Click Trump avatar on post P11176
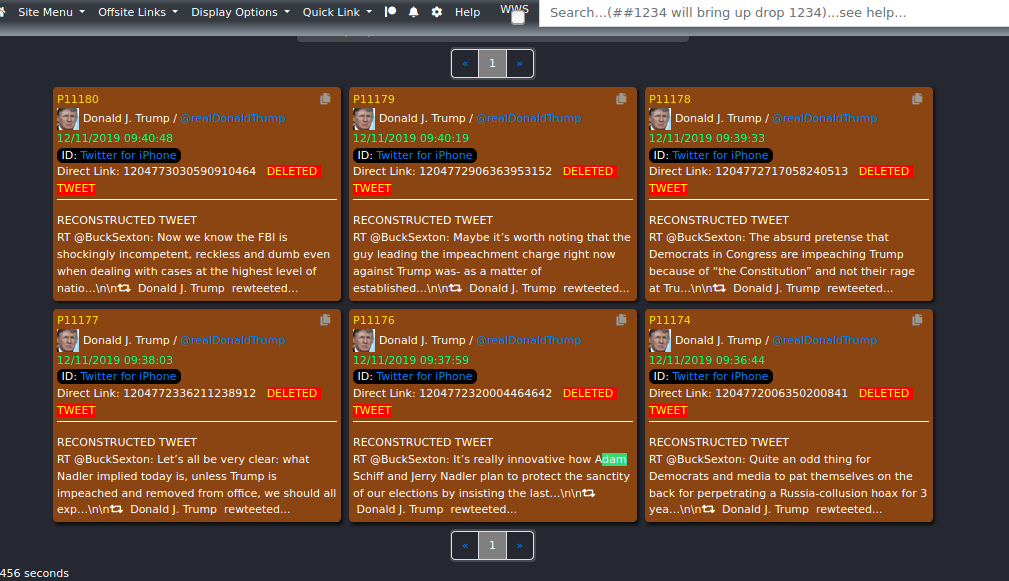This screenshot has width=1009, height=581. pyautogui.click(x=364, y=340)
